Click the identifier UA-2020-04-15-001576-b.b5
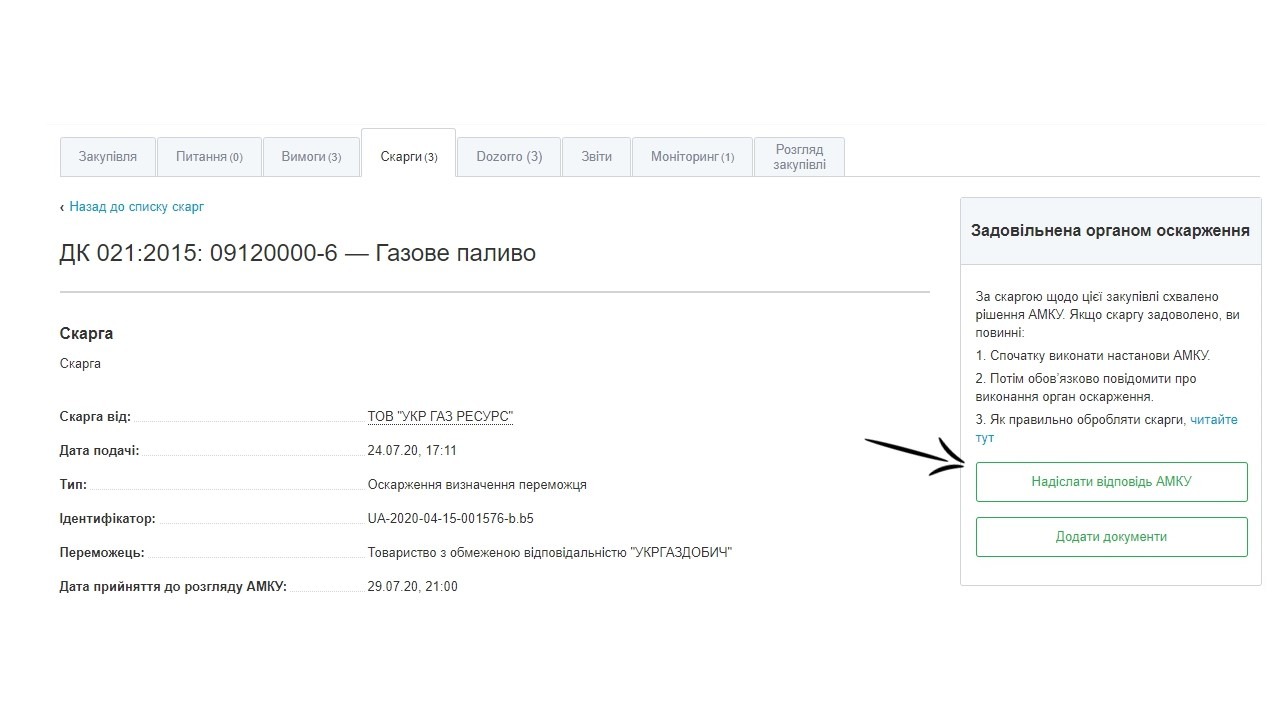 pyautogui.click(x=450, y=519)
